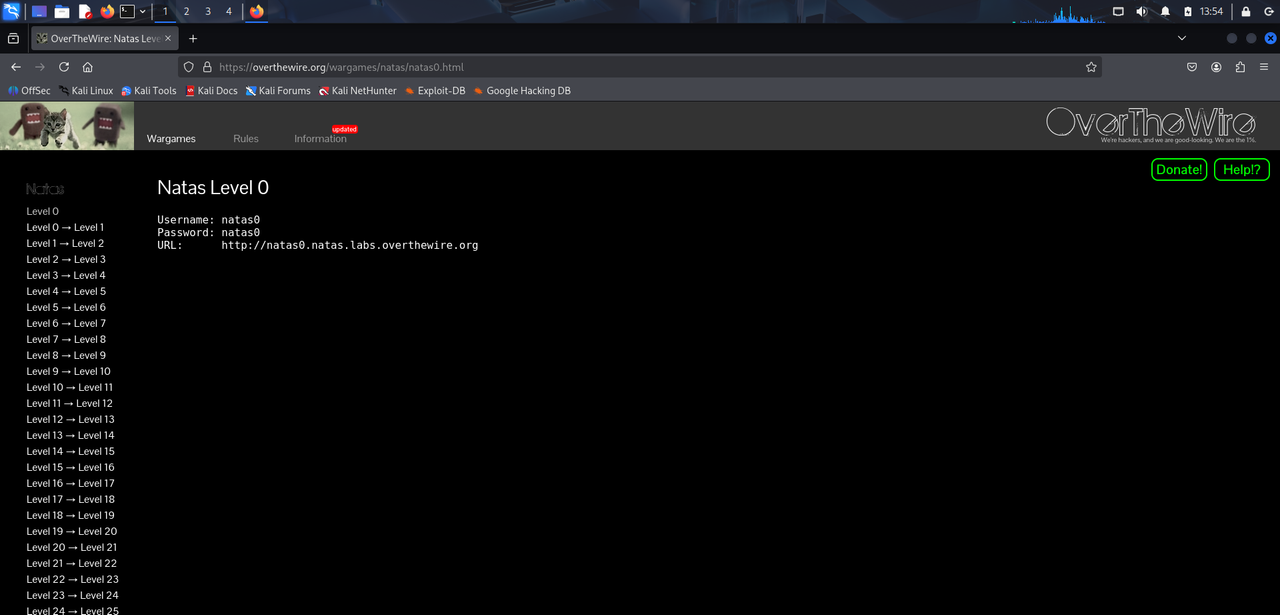Click the URL address bar field
Screen dimensions: 1280x615
click(640, 67)
